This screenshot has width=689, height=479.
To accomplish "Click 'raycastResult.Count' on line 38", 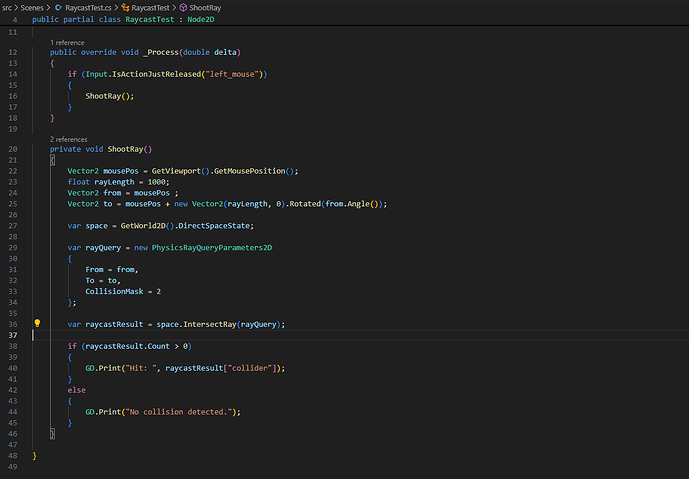I will pos(127,346).
